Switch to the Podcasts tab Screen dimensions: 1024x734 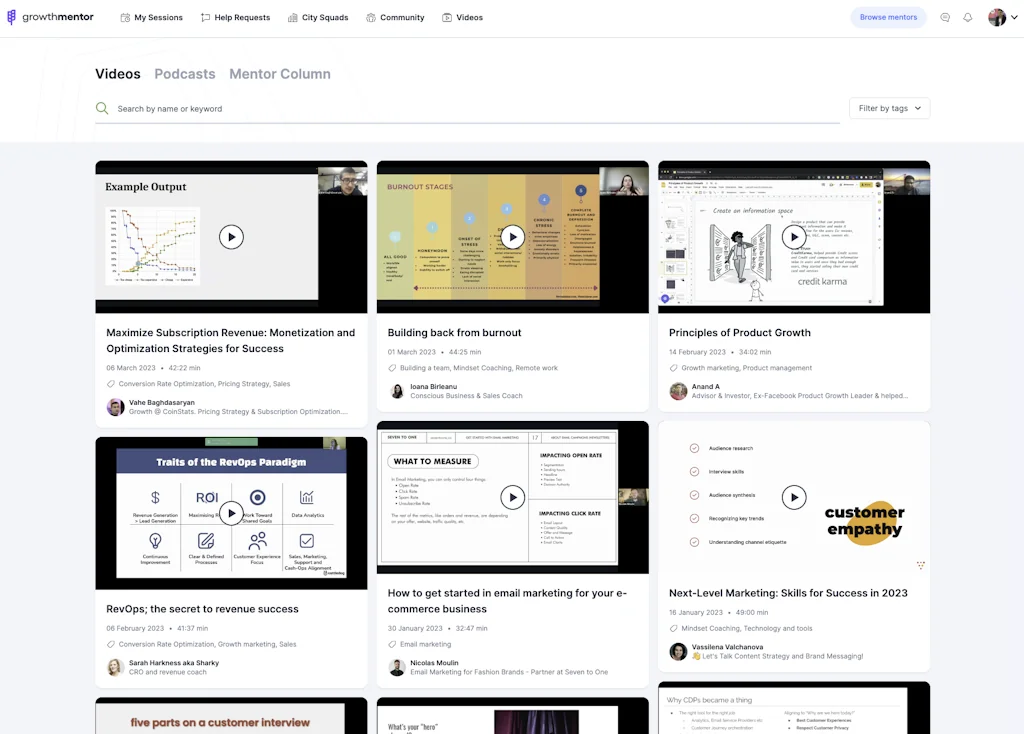pos(184,74)
